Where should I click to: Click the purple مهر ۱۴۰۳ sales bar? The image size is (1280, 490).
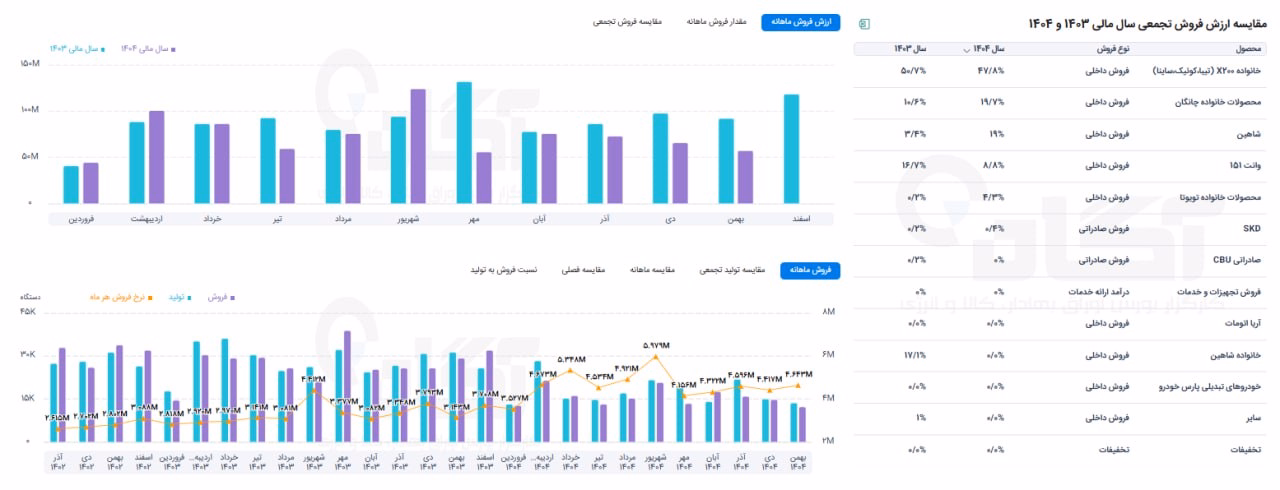(x=347, y=386)
